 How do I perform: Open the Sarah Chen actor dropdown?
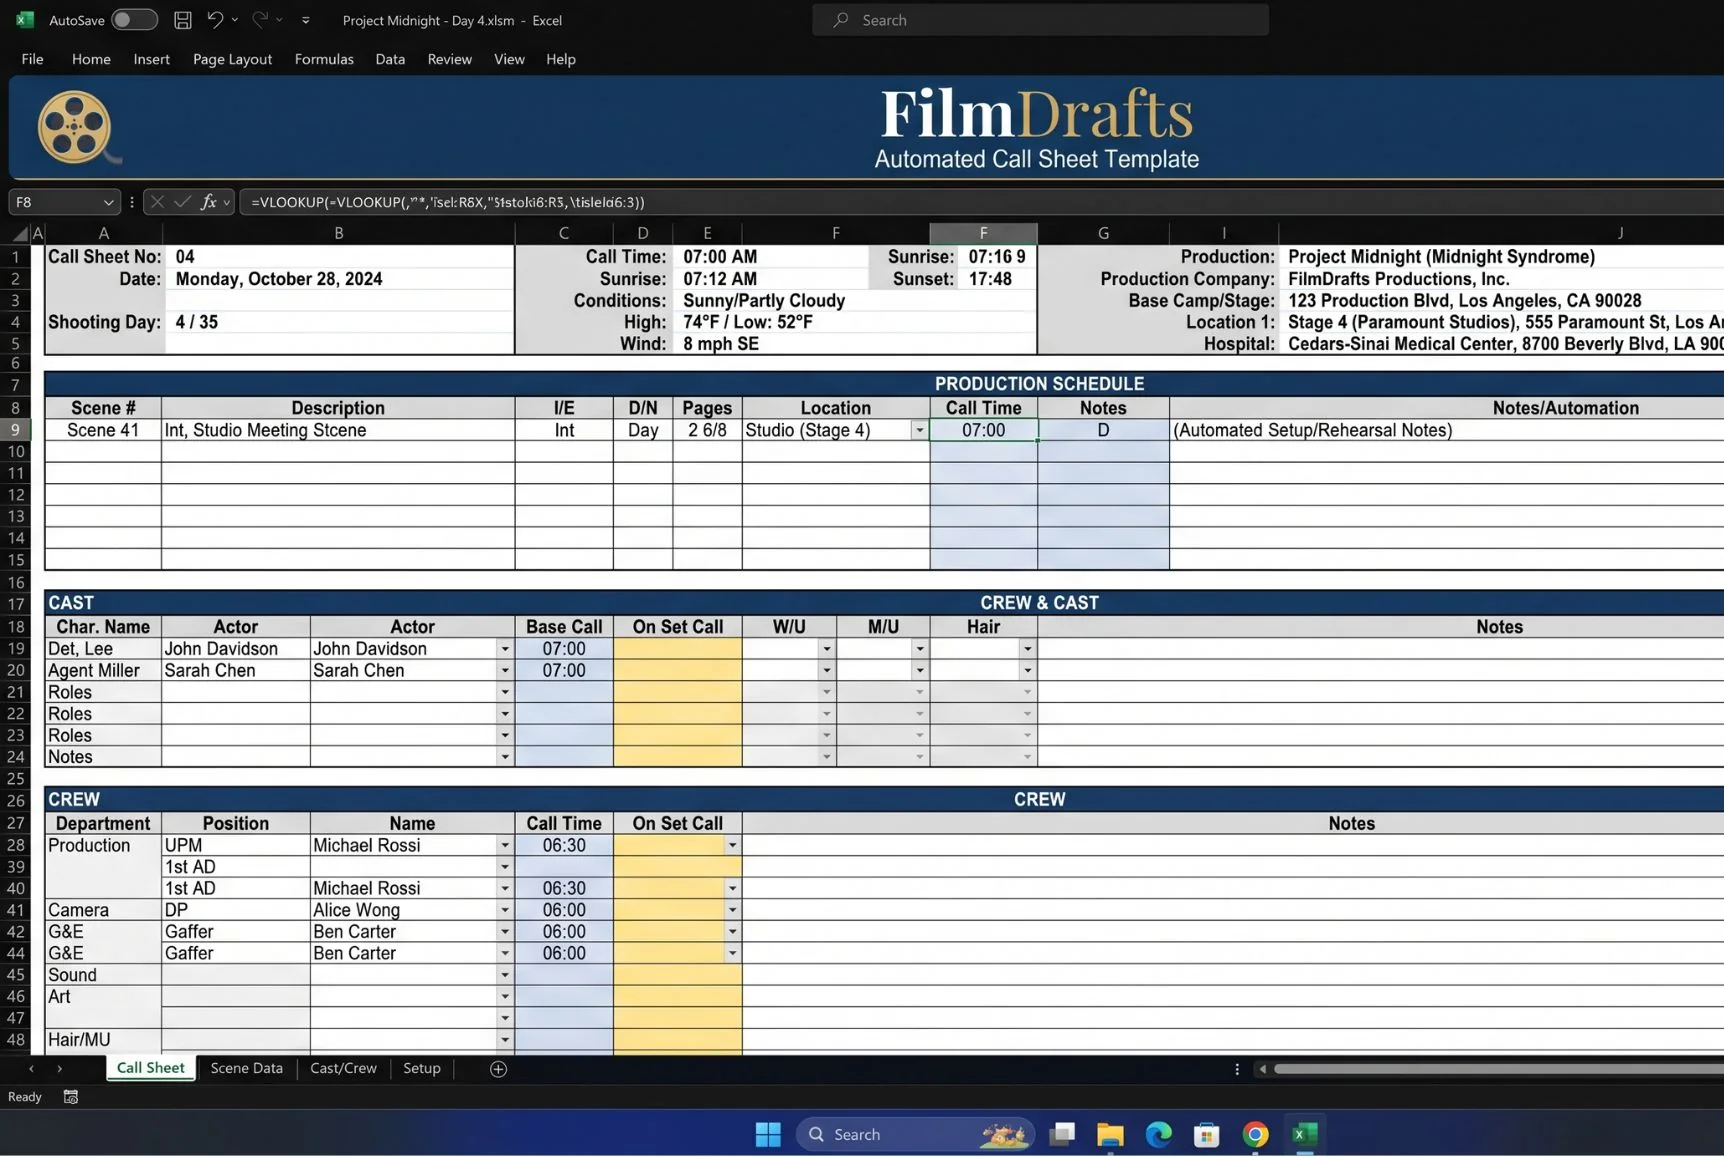pyautogui.click(x=505, y=671)
